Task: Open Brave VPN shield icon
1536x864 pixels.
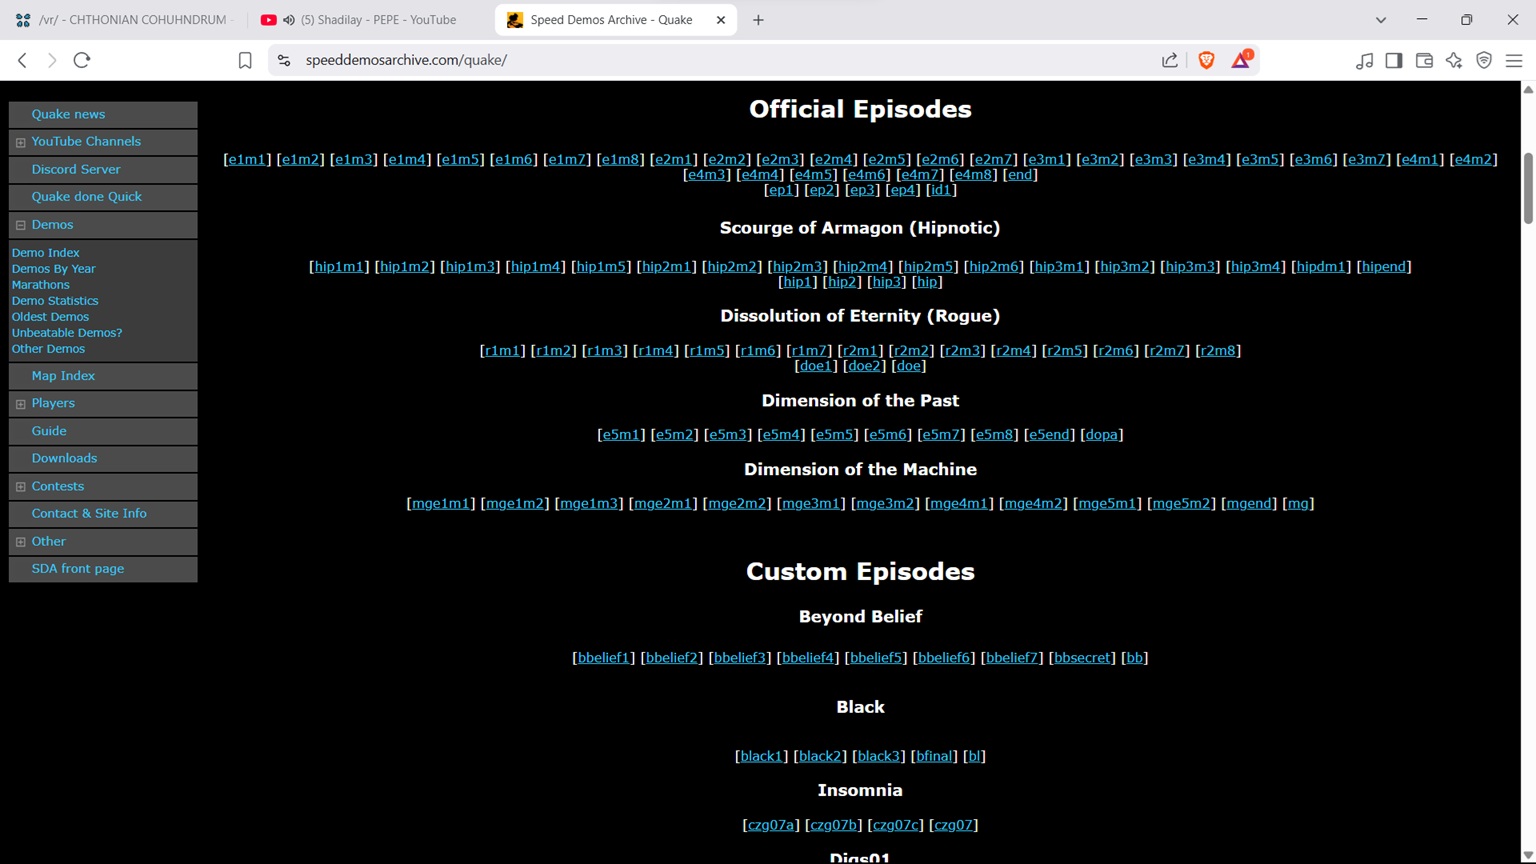Action: click(1484, 61)
